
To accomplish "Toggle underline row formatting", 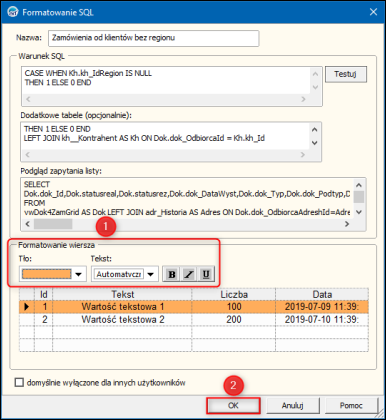I will tap(206, 274).
